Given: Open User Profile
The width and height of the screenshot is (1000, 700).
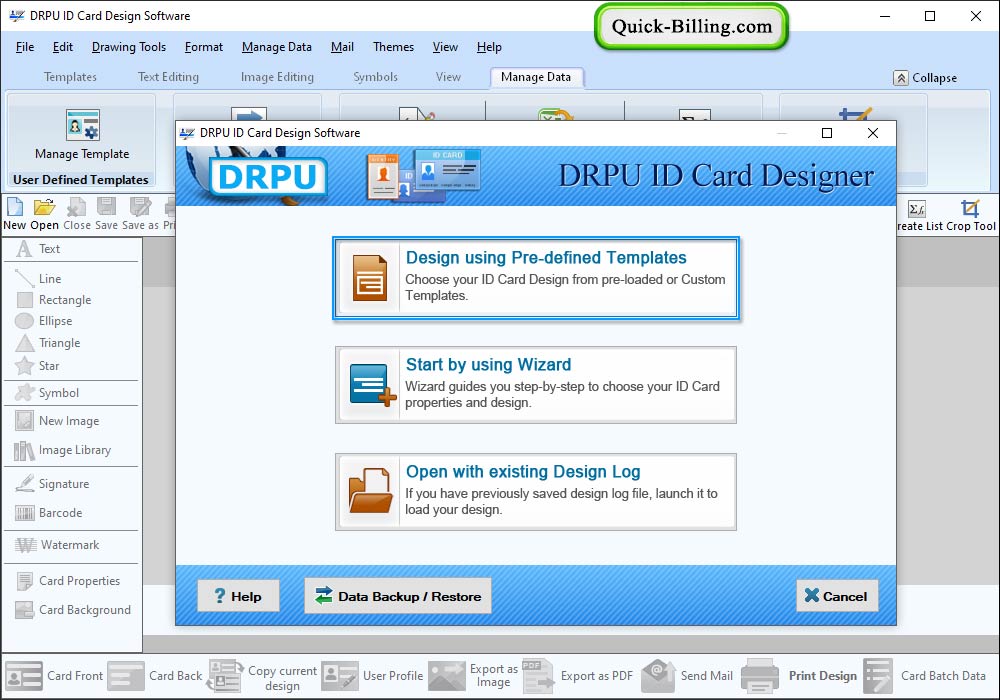Looking at the screenshot, I should click(x=372, y=676).
